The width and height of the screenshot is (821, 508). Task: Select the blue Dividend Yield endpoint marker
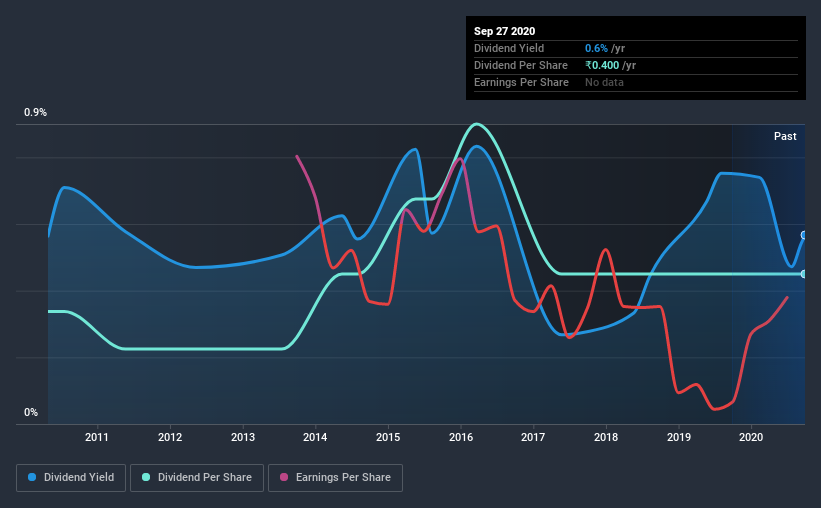click(803, 235)
